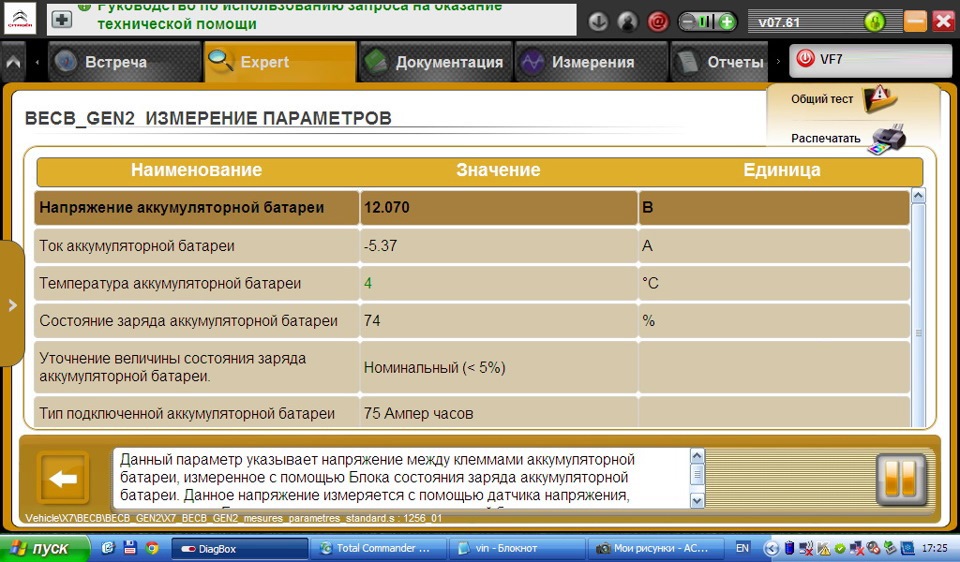Increase zoom with the green plus button

[727, 23]
